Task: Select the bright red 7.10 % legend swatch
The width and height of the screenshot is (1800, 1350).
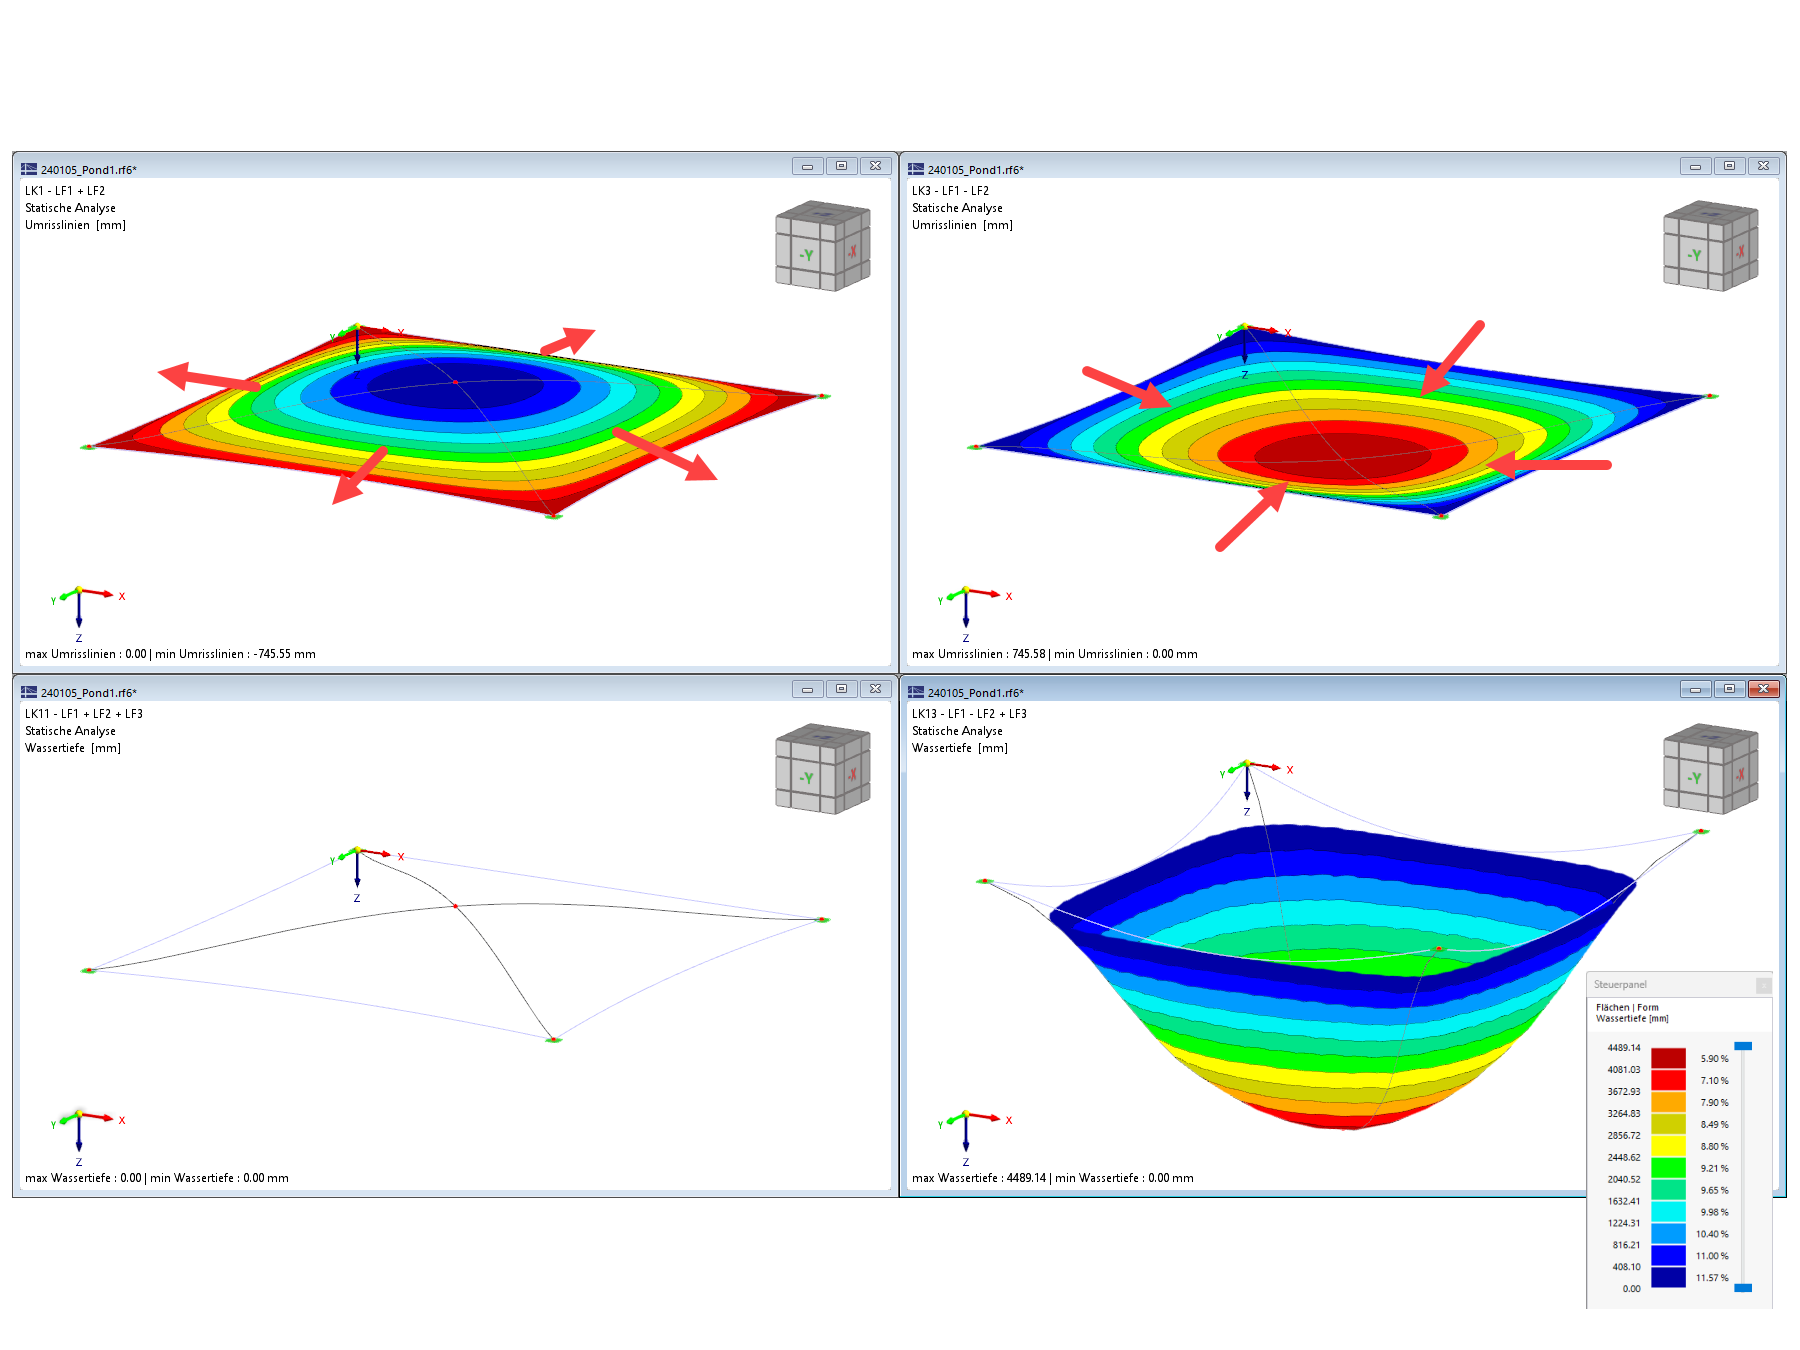Action: click(x=1668, y=1080)
